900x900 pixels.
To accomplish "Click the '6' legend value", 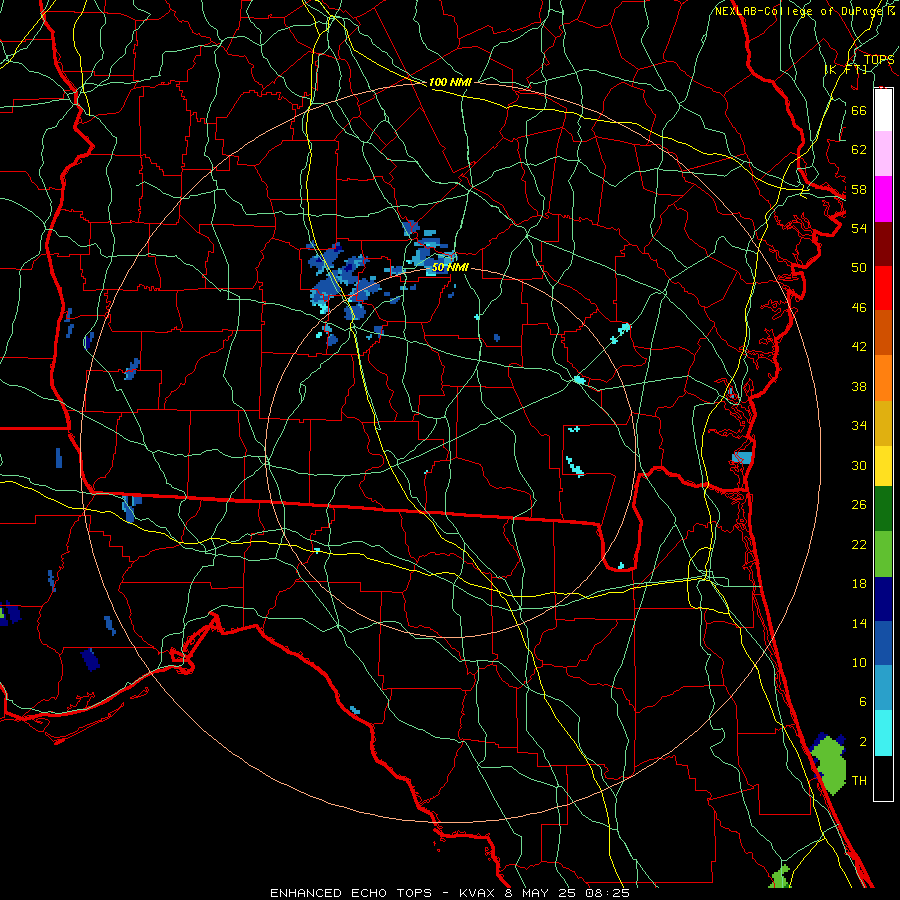I will point(863,702).
